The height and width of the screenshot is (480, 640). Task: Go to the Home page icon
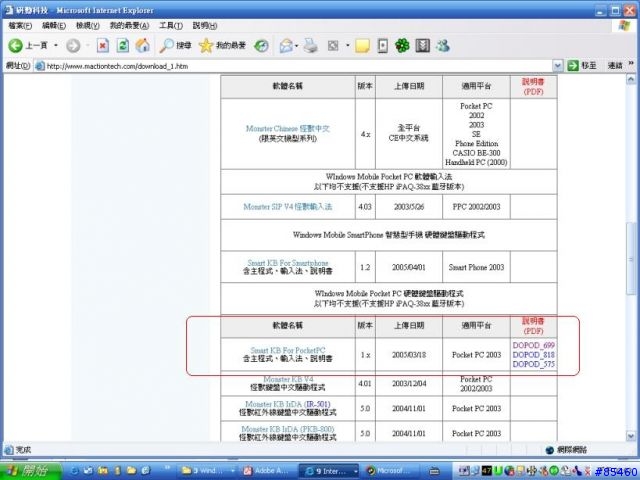(x=142, y=45)
